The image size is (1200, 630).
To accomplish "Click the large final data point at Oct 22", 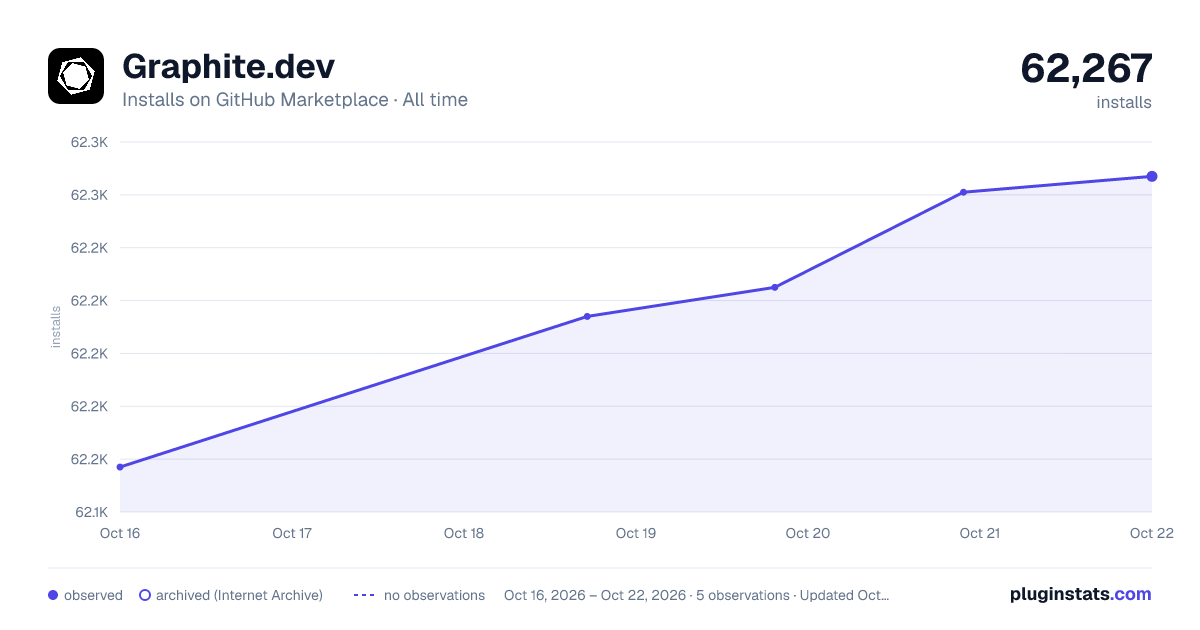I will pos(1152,177).
